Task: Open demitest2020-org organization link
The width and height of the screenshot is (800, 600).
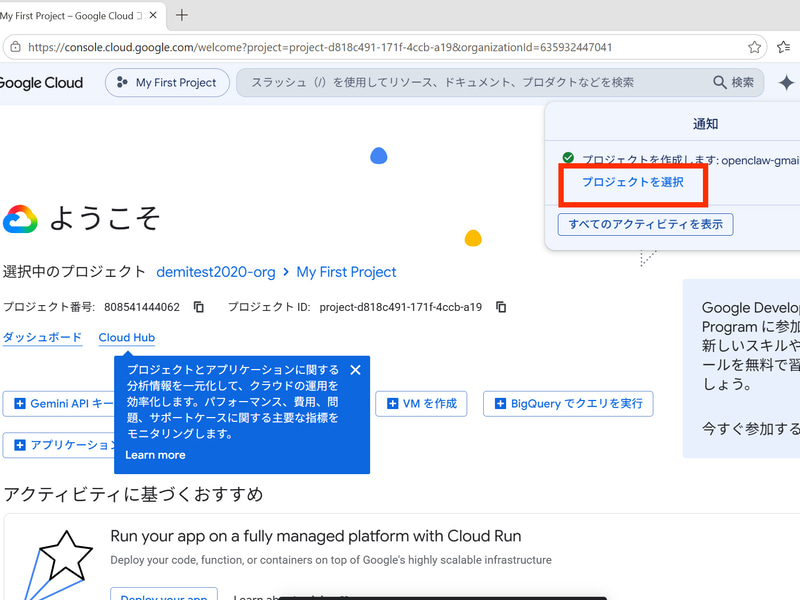Action: 216,272
